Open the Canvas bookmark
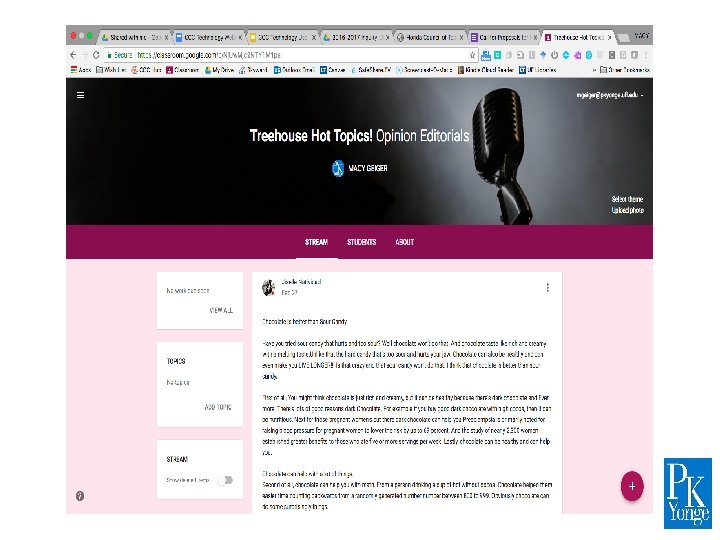 click(332, 70)
